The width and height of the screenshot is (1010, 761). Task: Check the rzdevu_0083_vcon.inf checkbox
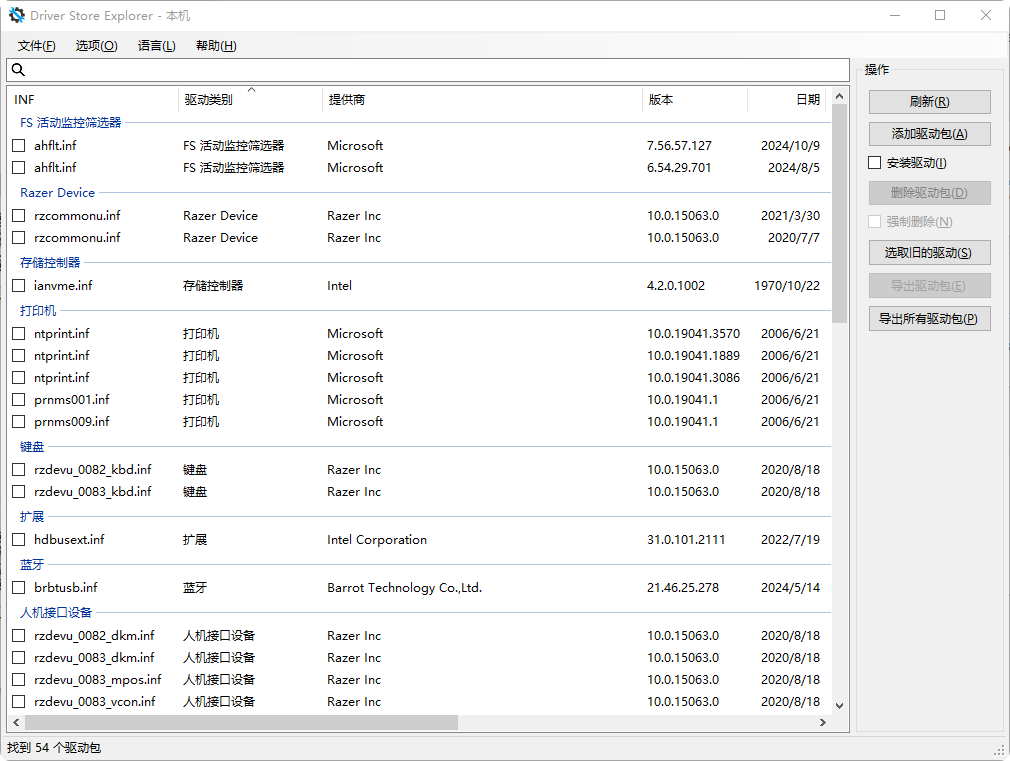pyautogui.click(x=19, y=702)
